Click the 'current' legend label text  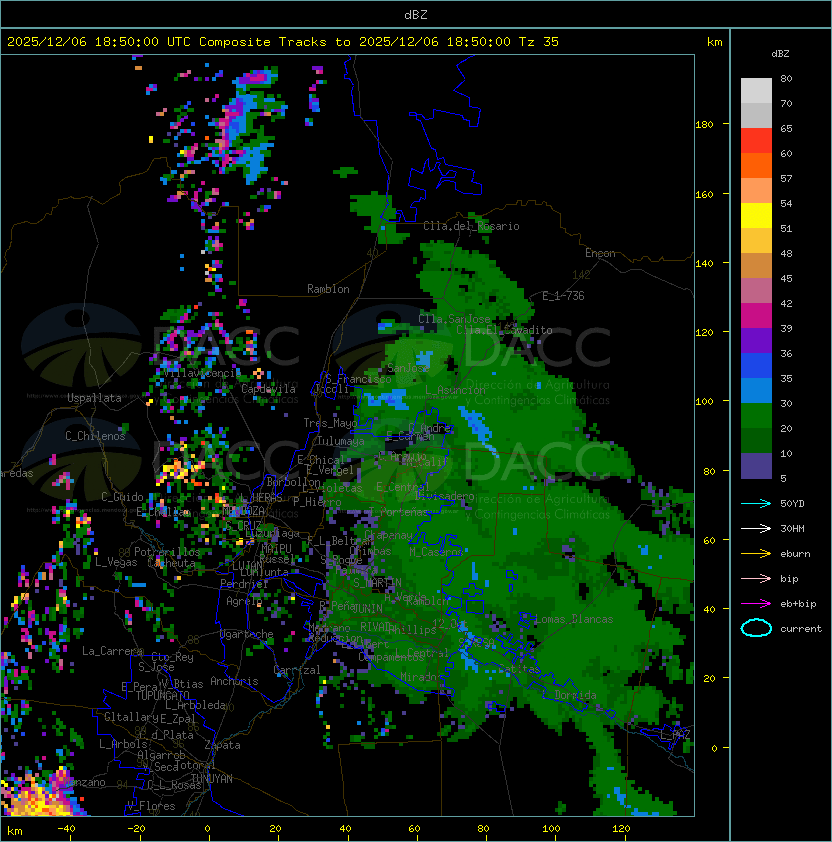[x=801, y=629]
